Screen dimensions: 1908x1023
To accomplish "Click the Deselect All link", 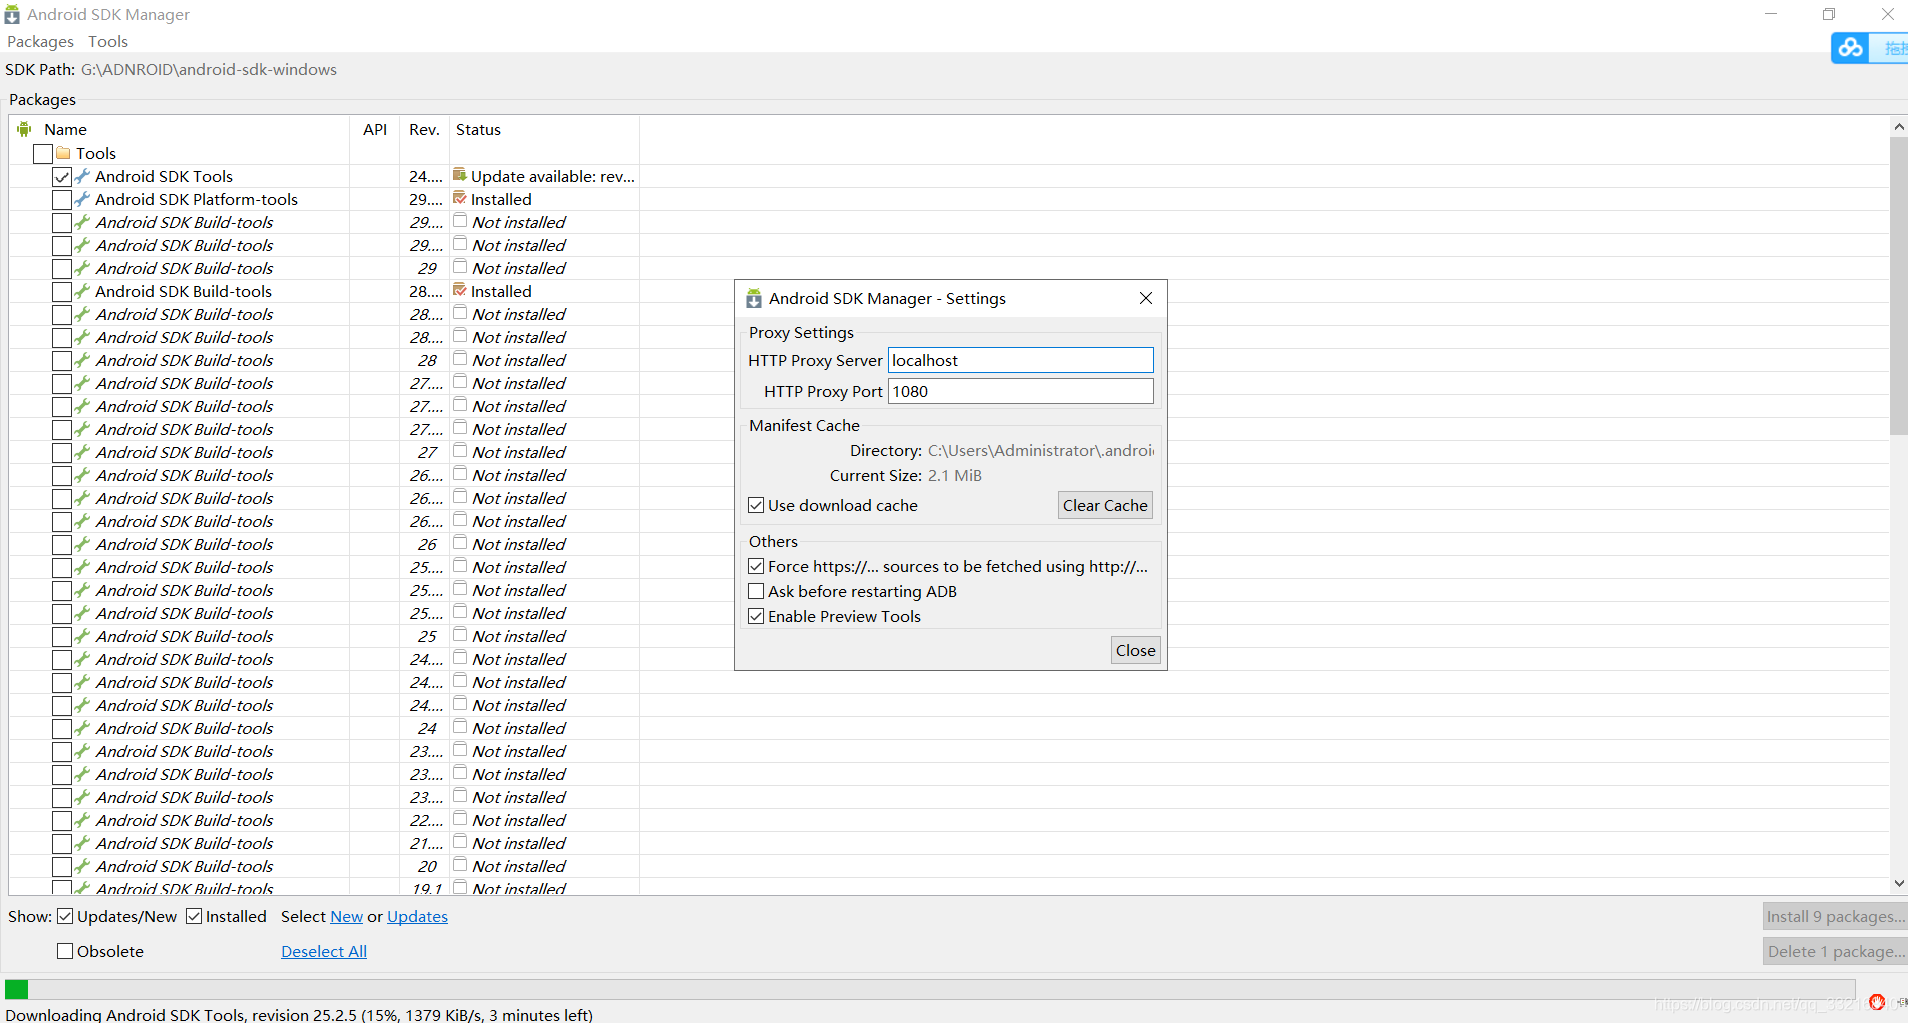I will 324,951.
